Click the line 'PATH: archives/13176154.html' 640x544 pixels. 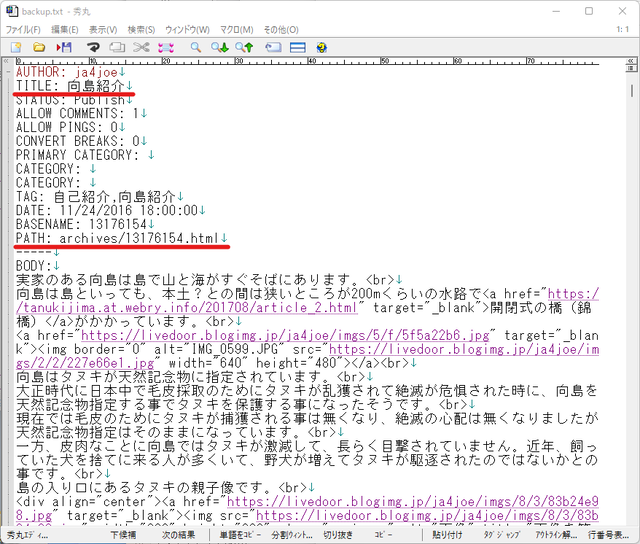121,238
